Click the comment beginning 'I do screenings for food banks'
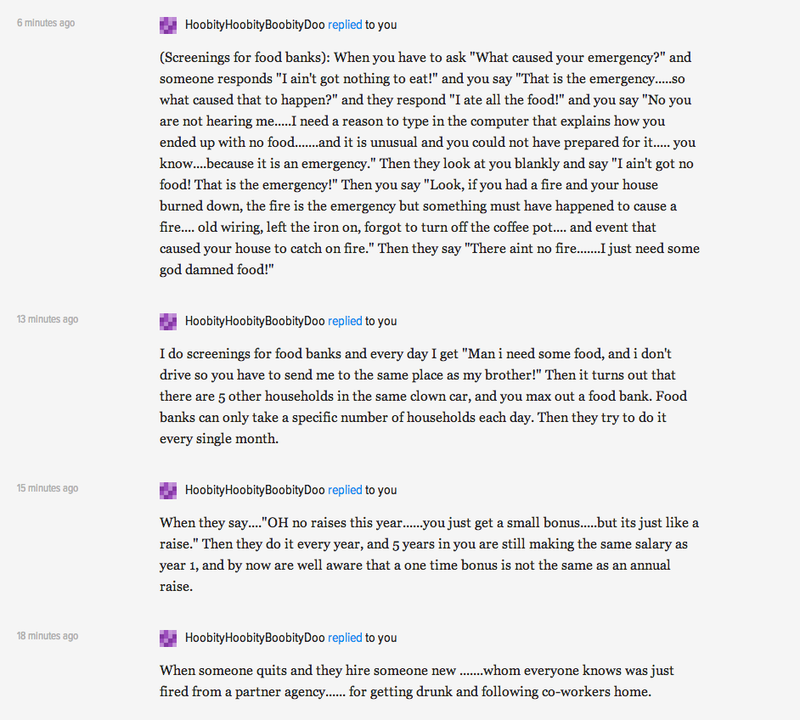The image size is (800, 720). pyautogui.click(x=423, y=396)
